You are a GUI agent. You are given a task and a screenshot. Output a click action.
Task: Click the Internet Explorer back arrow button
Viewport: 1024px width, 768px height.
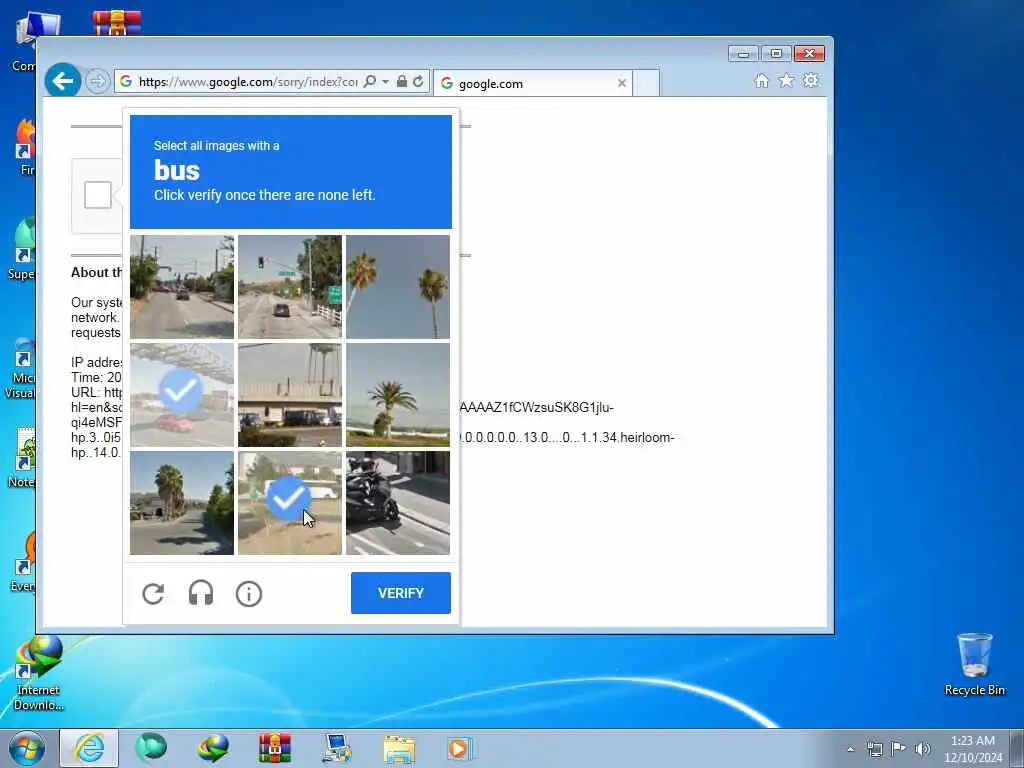coord(63,82)
